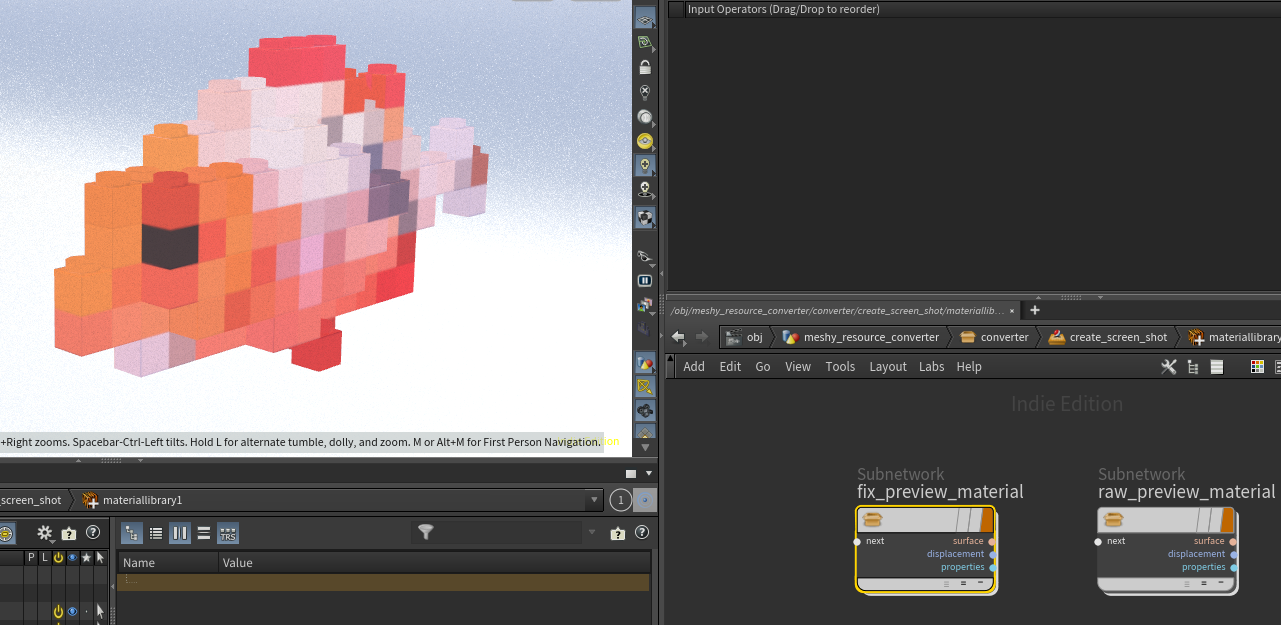Screen dimensions: 1281x625
Task: Sort by the Value column header
Action: 434,563
